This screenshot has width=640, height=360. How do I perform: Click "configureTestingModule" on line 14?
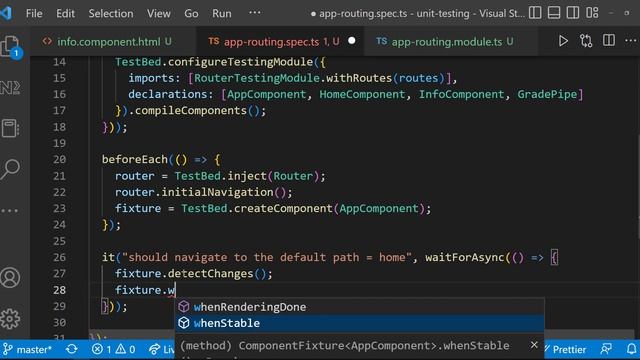(x=240, y=62)
